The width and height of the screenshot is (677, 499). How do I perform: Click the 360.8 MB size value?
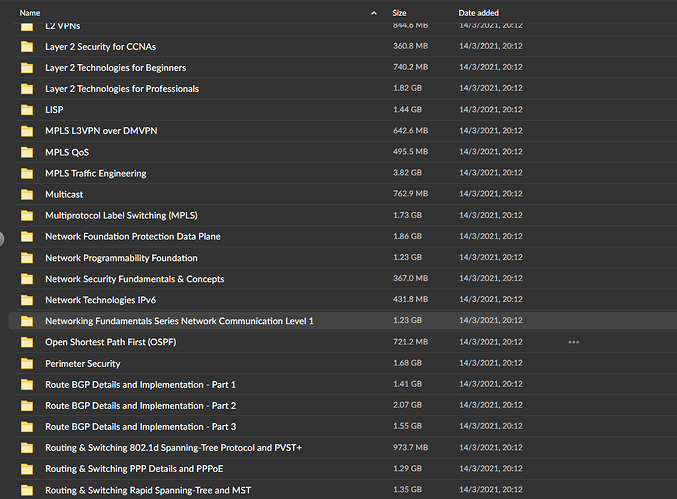coord(410,46)
